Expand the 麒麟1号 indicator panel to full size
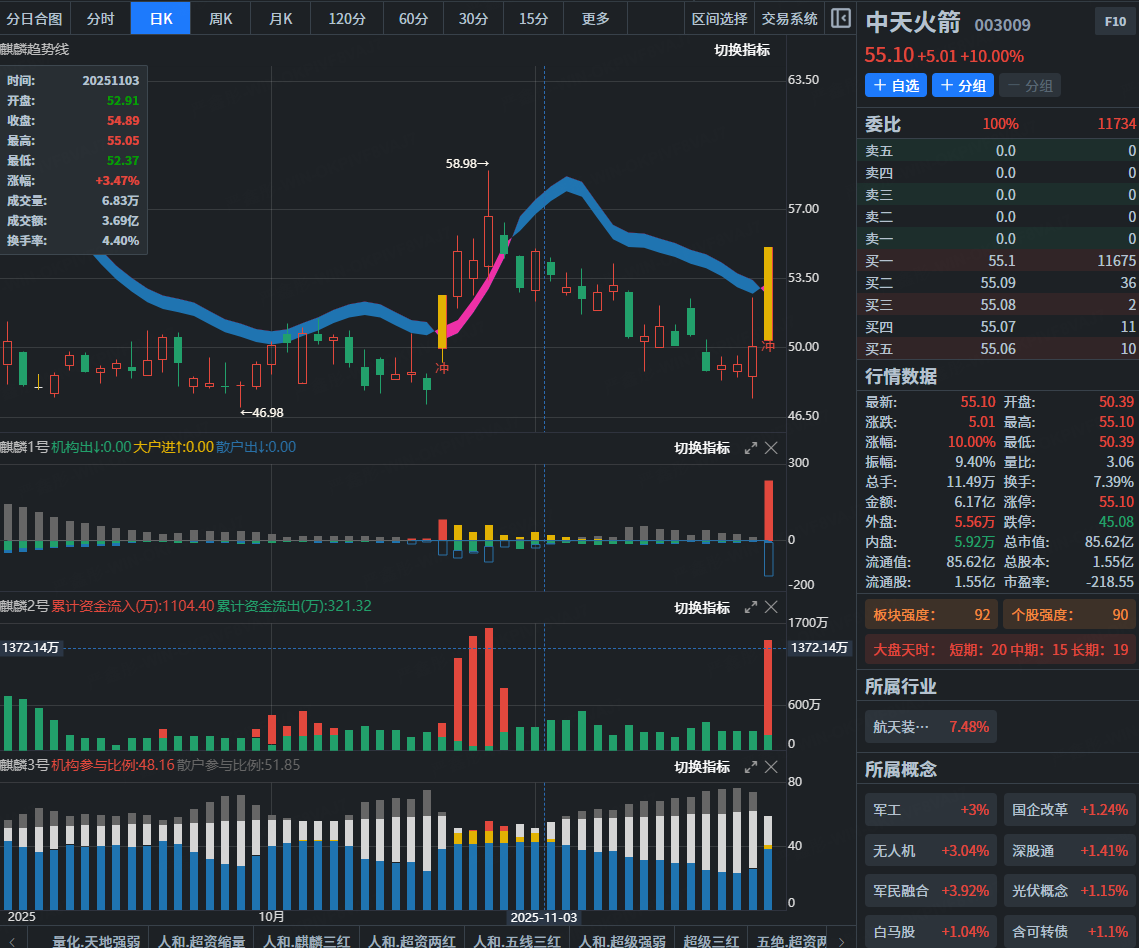Image resolution: width=1139 pixels, height=948 pixels. [x=751, y=448]
